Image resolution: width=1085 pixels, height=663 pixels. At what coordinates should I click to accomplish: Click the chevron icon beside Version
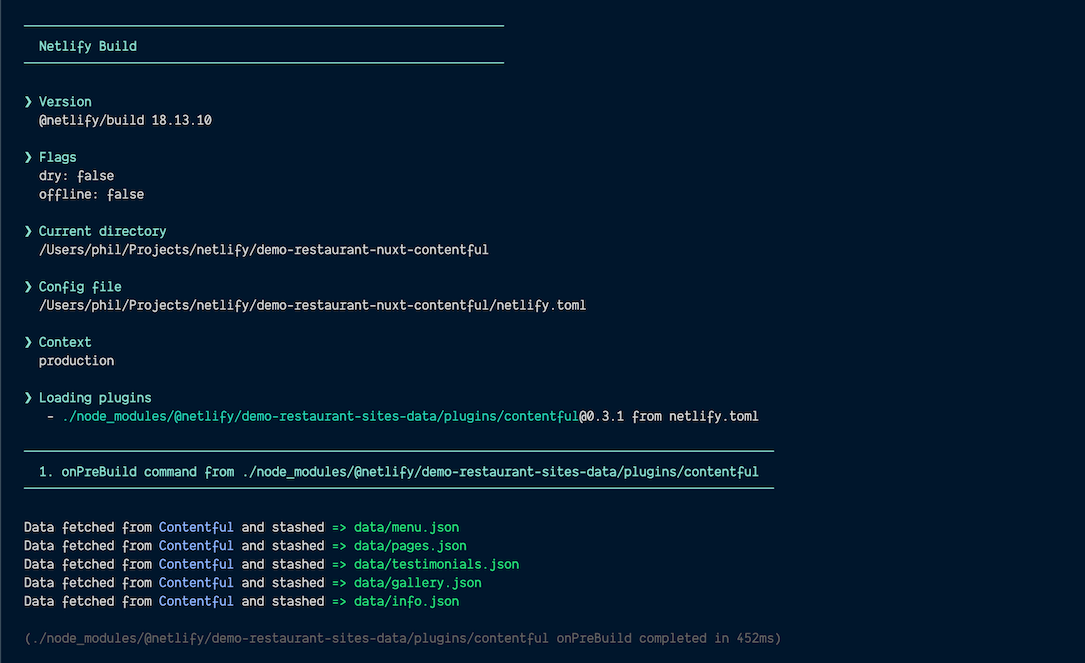(x=27, y=101)
